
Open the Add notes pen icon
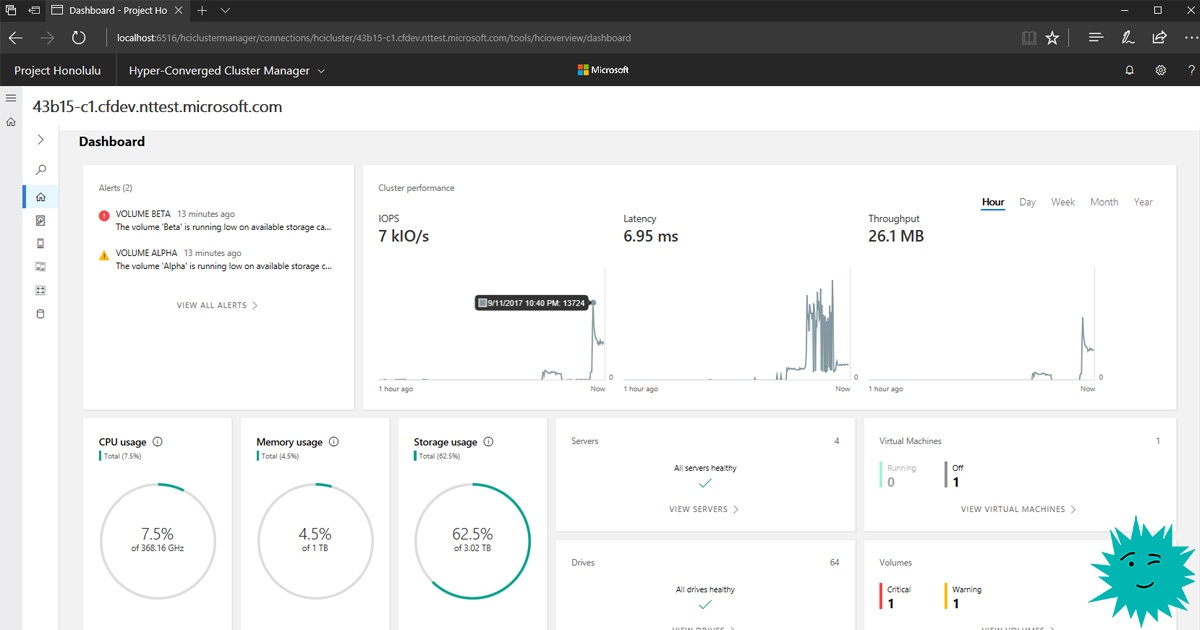tap(1127, 38)
